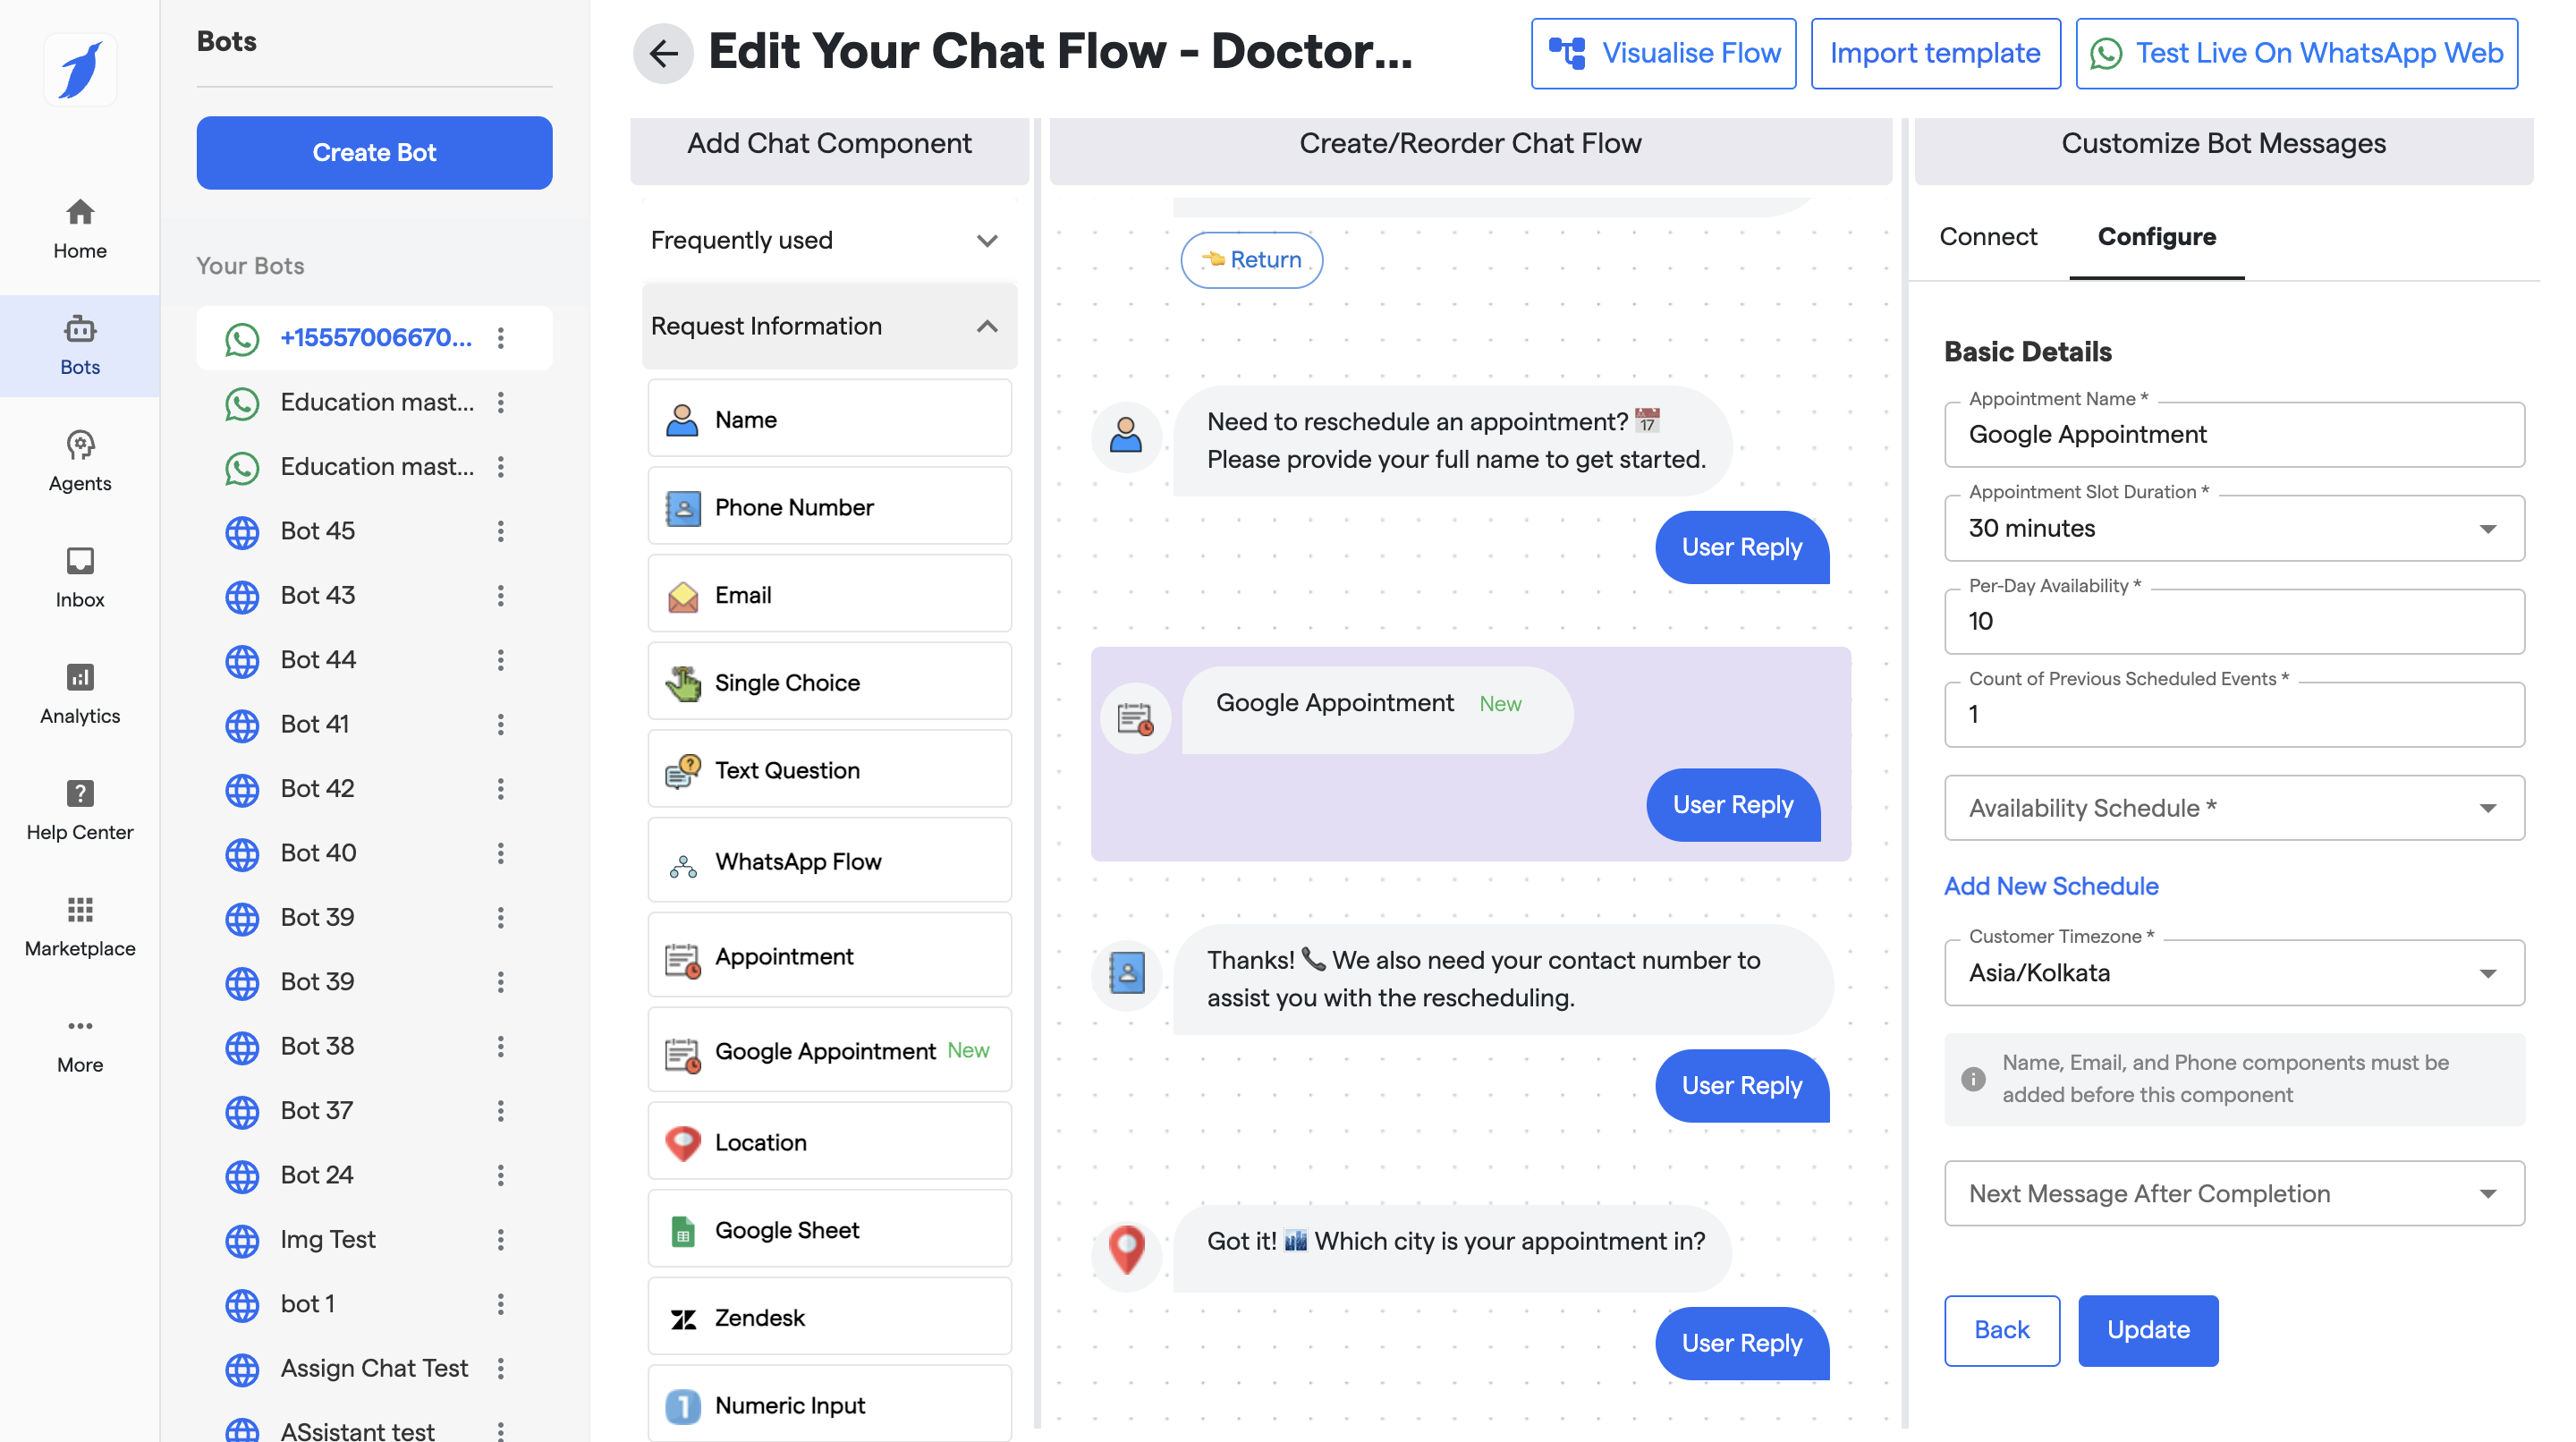Click the back arrow beside the page title

pos(663,53)
